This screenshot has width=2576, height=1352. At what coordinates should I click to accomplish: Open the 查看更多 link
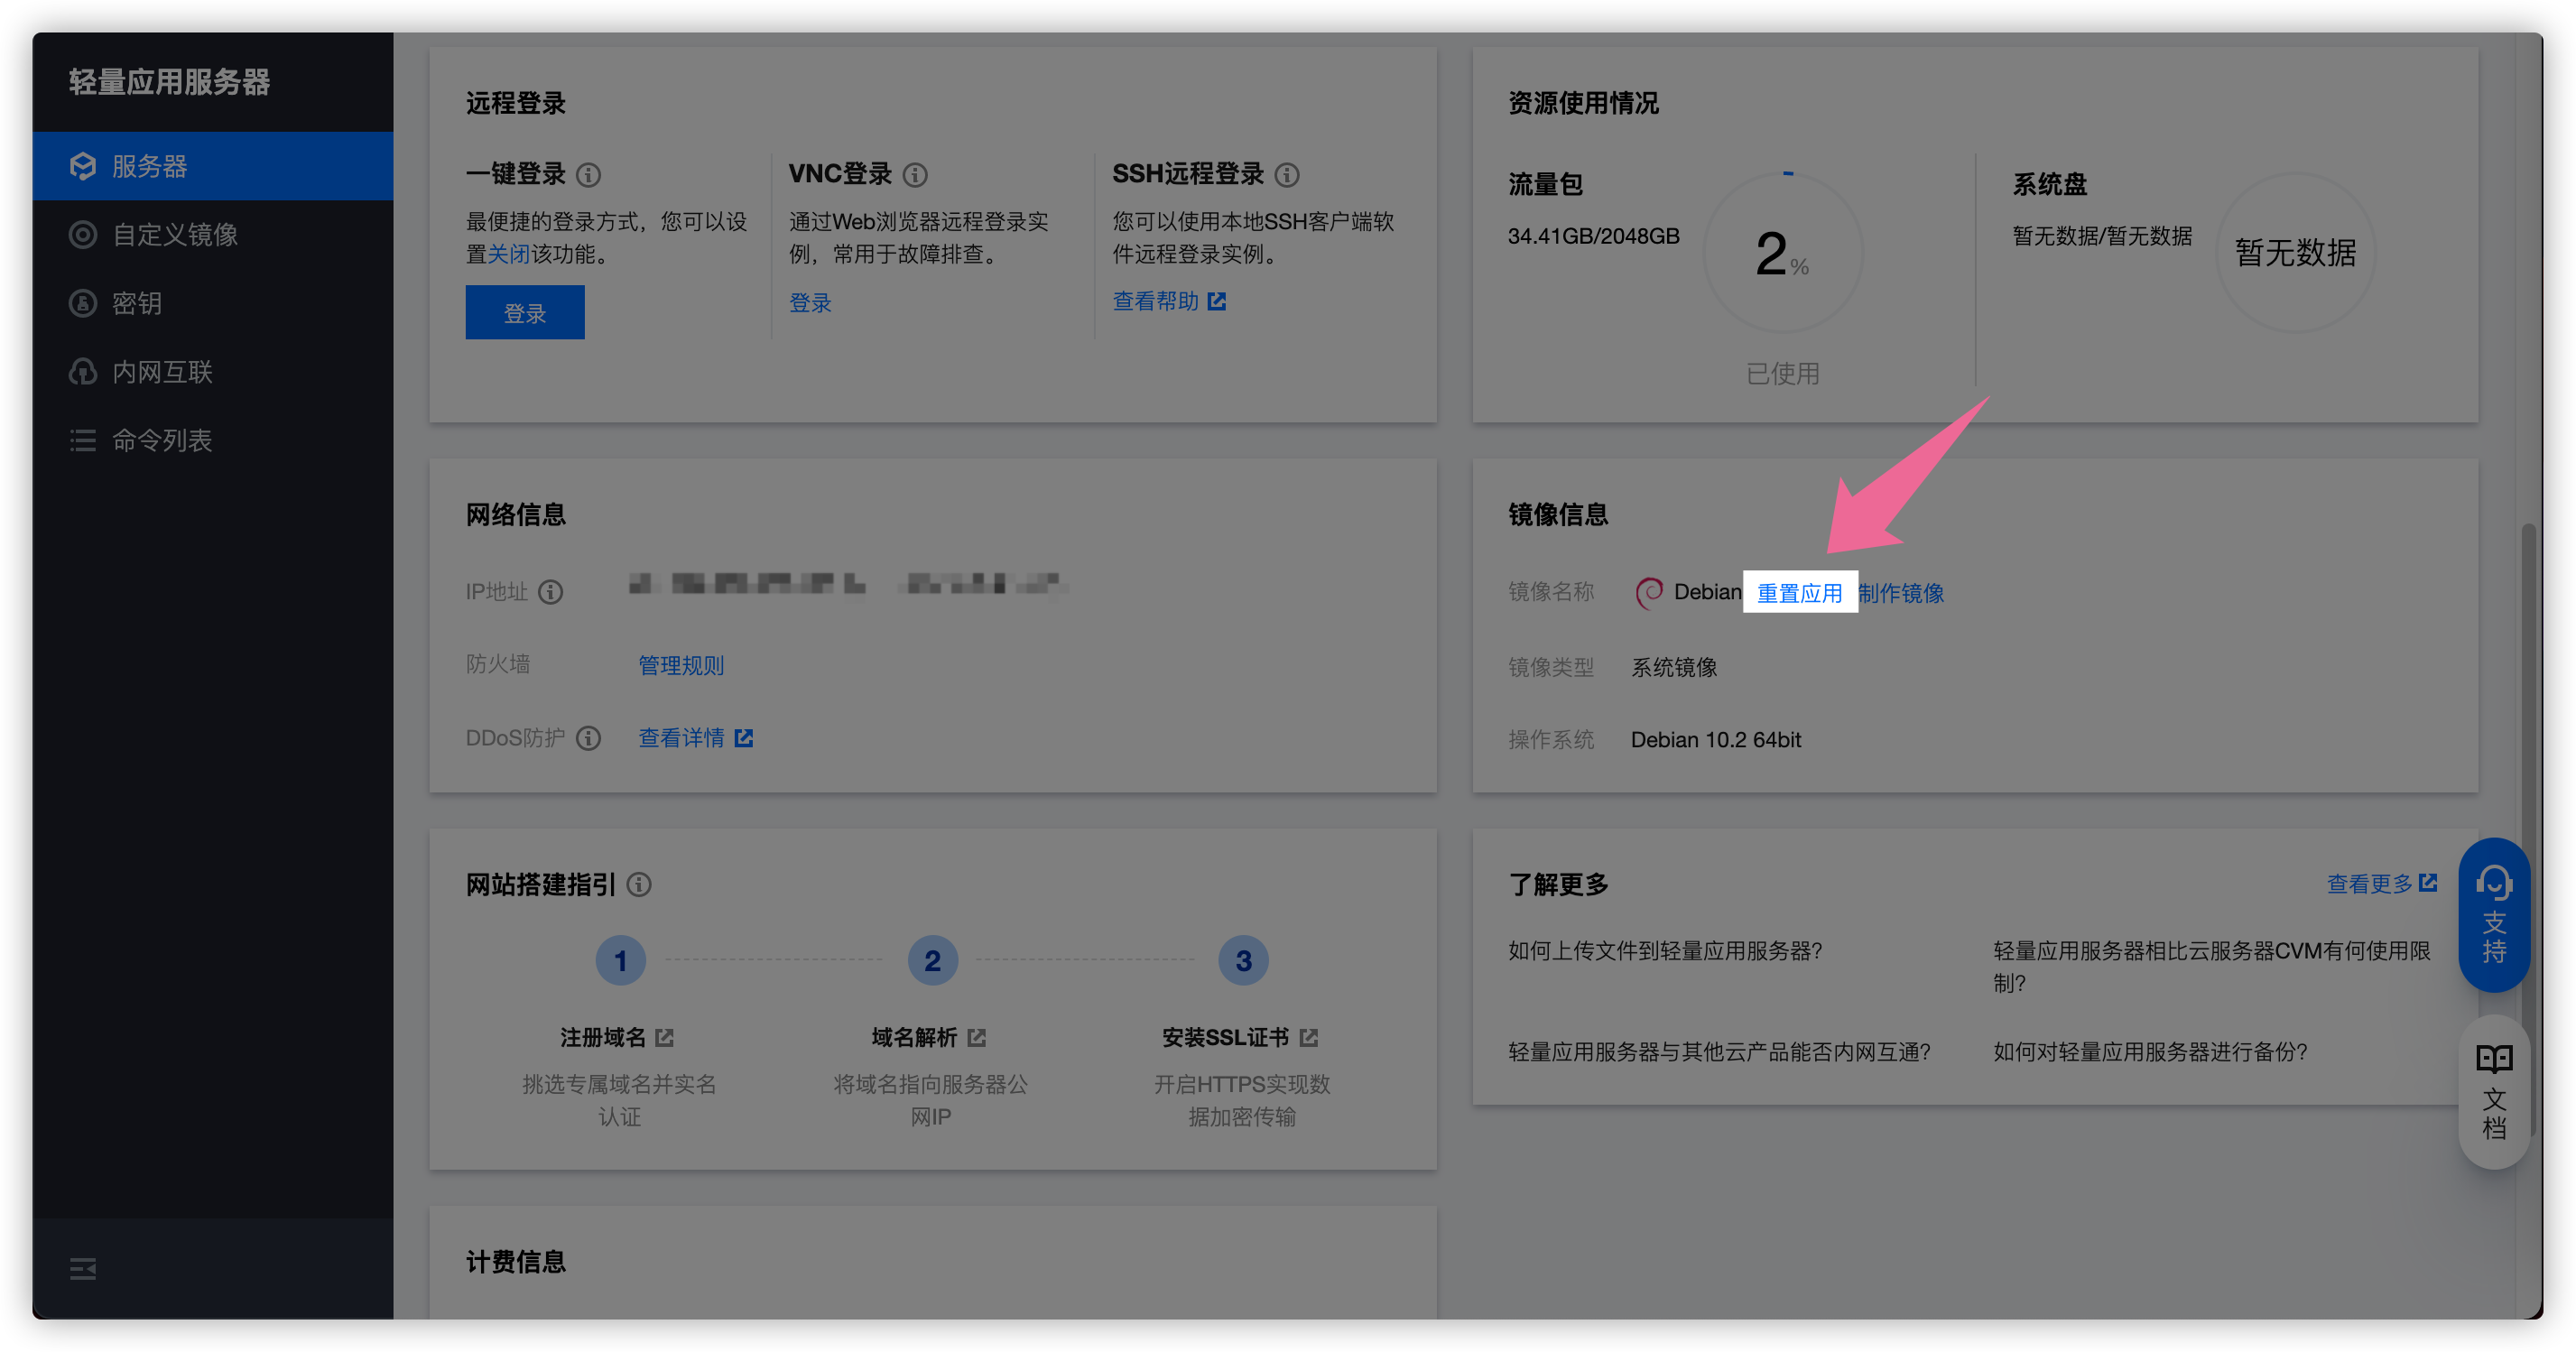click(x=2369, y=884)
